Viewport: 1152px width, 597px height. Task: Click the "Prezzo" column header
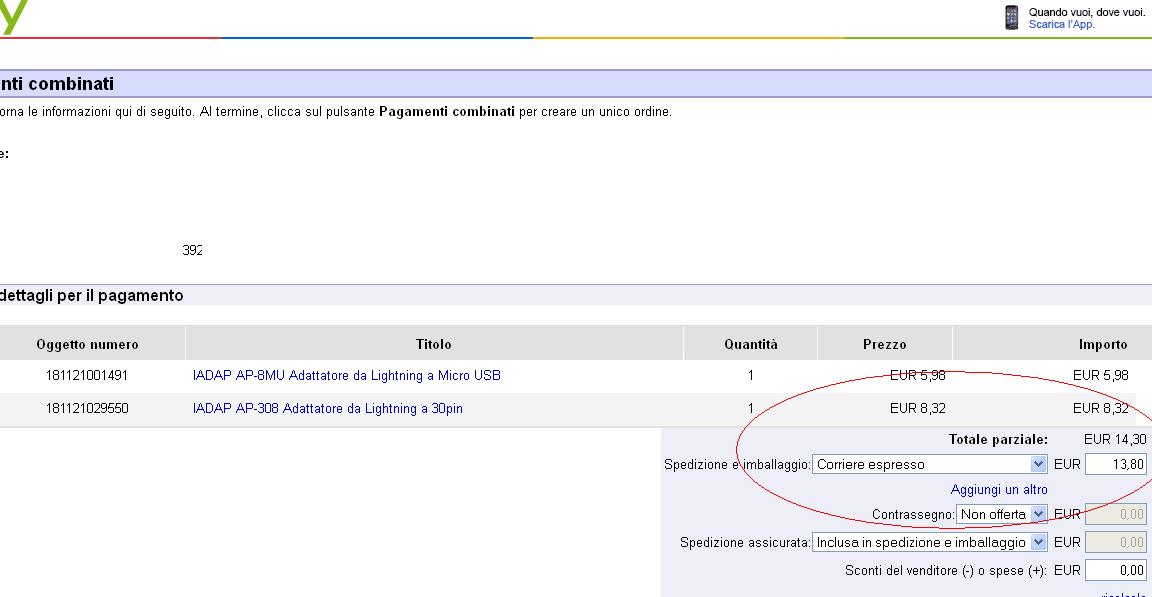pos(884,344)
